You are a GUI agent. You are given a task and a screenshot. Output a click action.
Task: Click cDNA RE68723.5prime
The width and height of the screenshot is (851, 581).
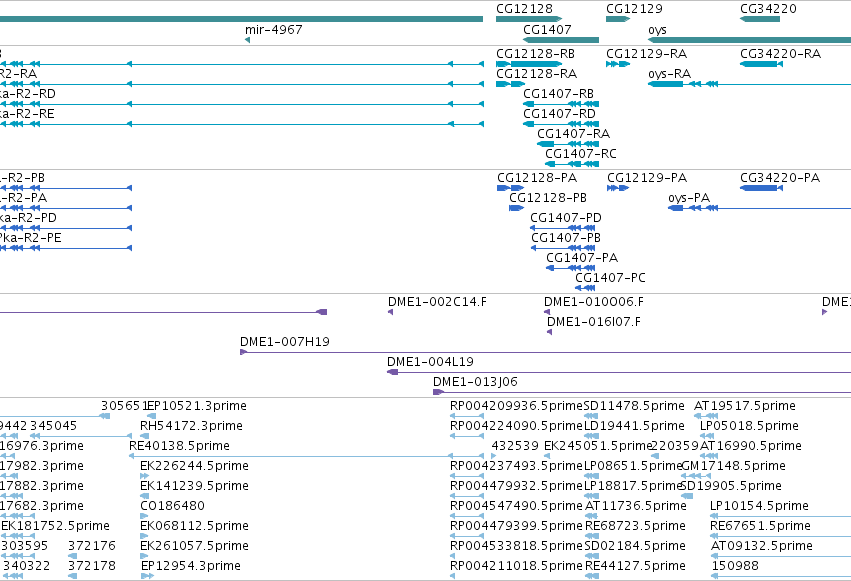coord(635,526)
